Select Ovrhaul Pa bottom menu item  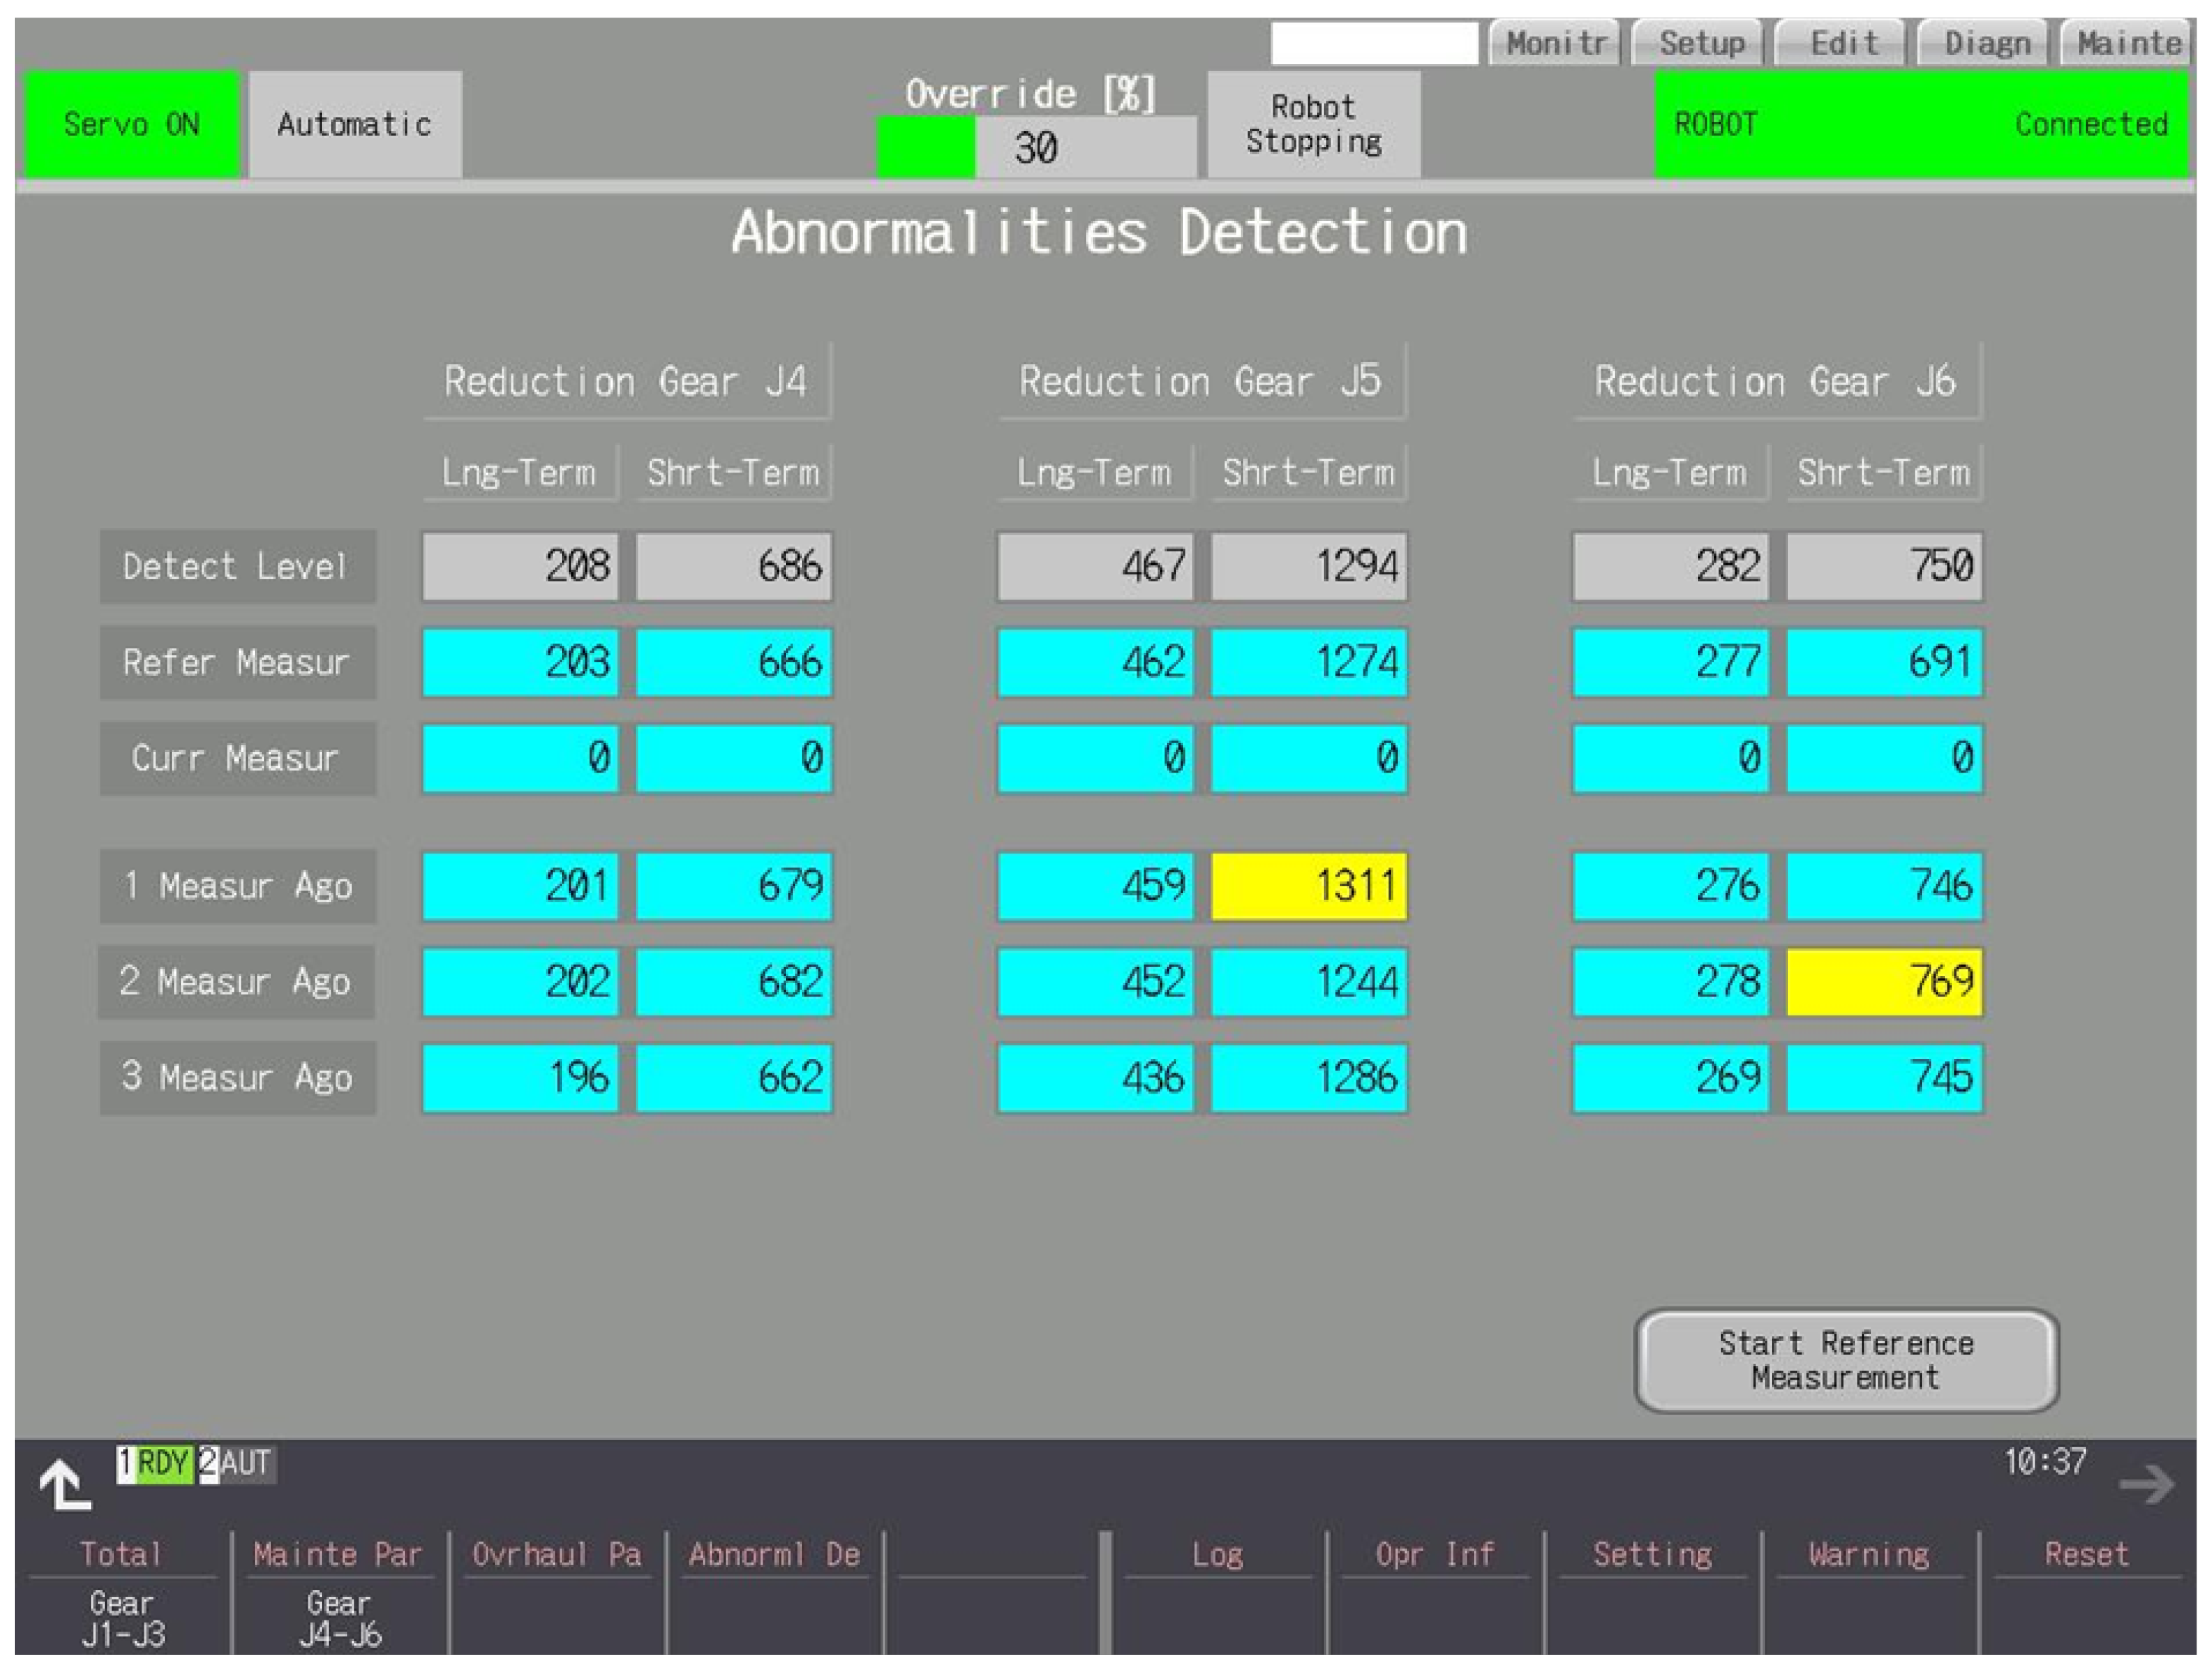(x=557, y=1592)
